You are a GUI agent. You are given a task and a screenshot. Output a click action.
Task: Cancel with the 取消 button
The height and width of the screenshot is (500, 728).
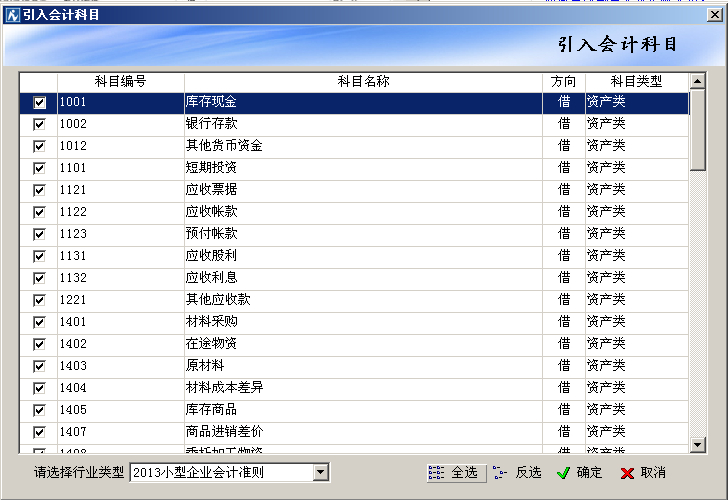coord(644,473)
